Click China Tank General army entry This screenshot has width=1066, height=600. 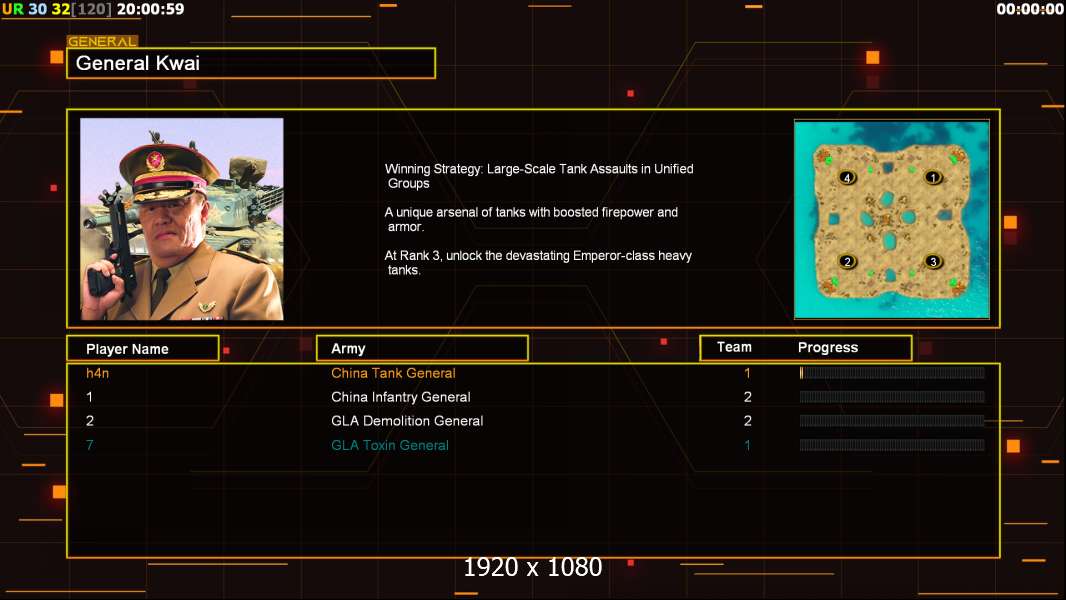coord(393,373)
